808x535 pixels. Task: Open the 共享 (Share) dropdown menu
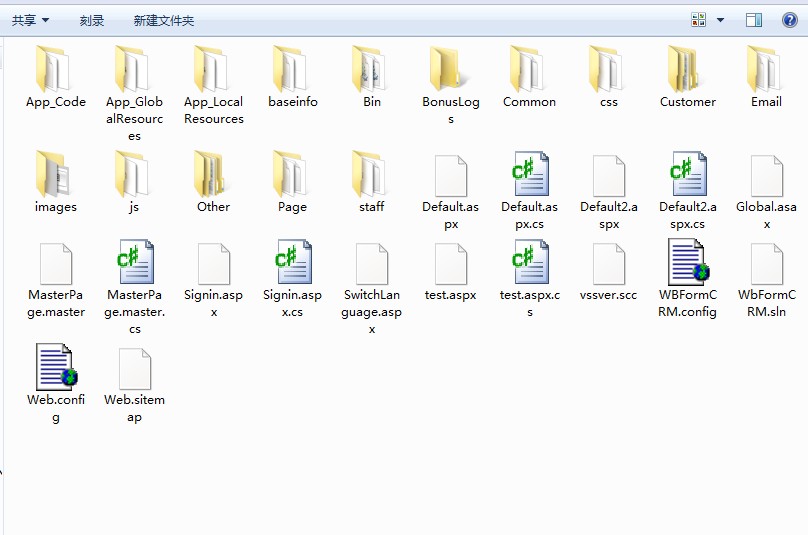point(30,21)
